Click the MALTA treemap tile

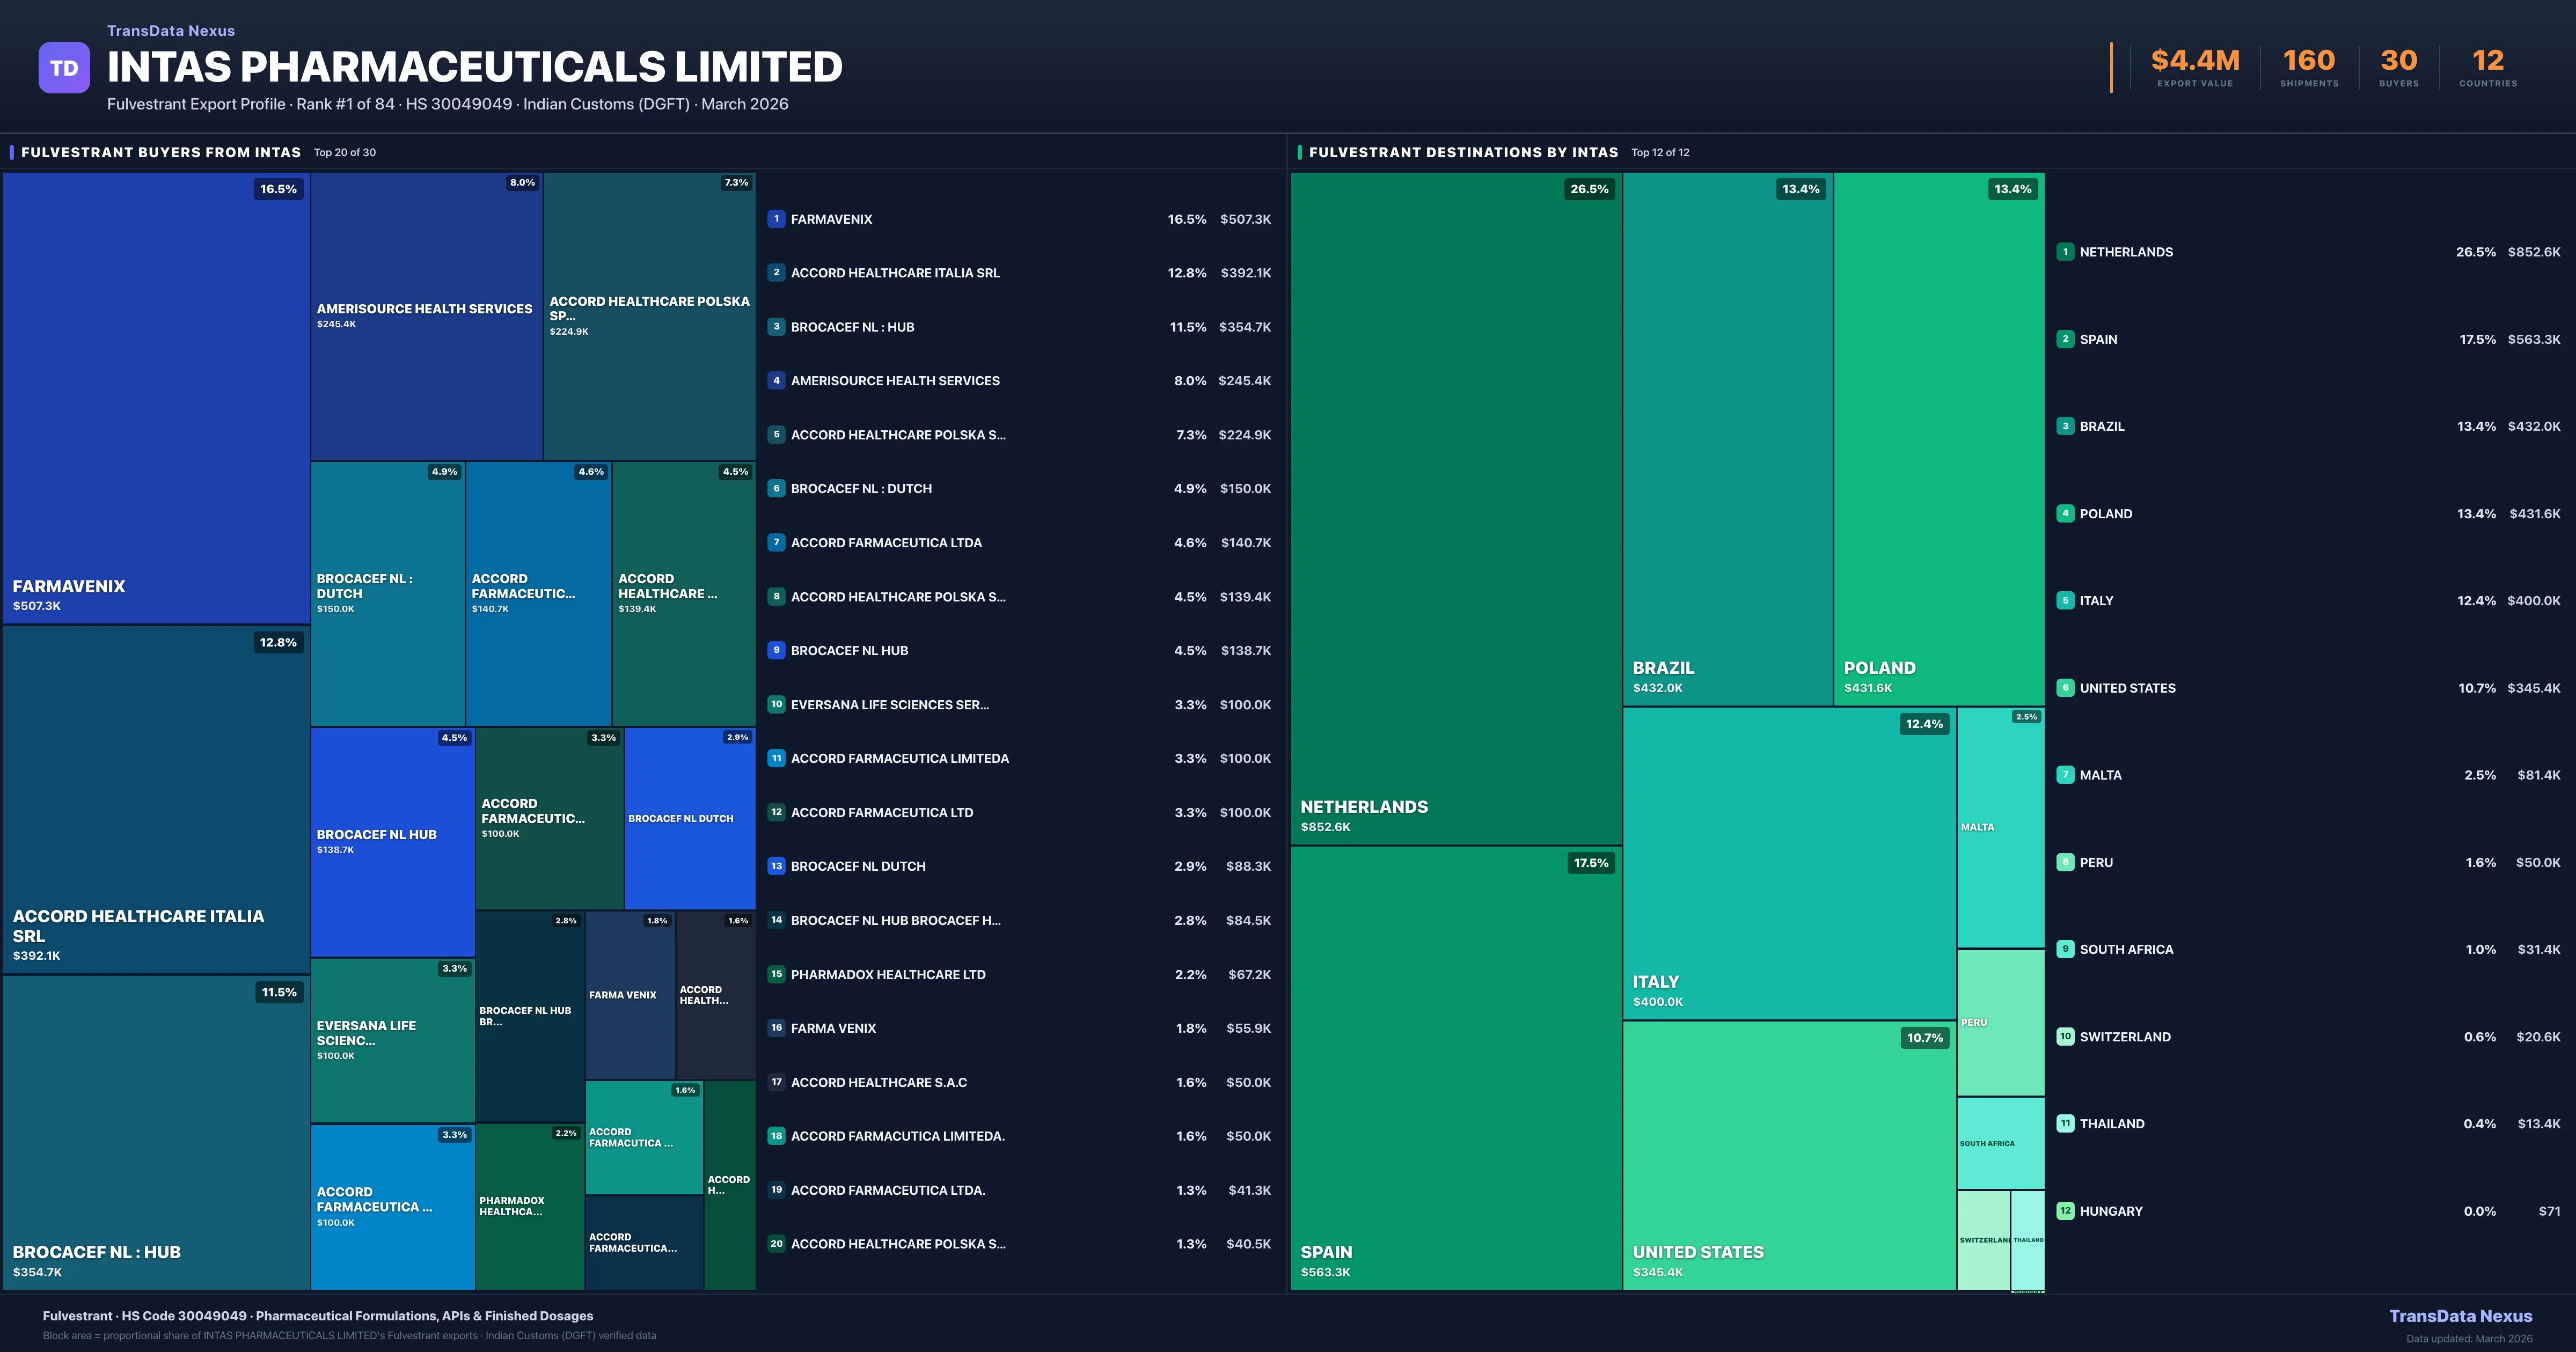click(2000, 827)
